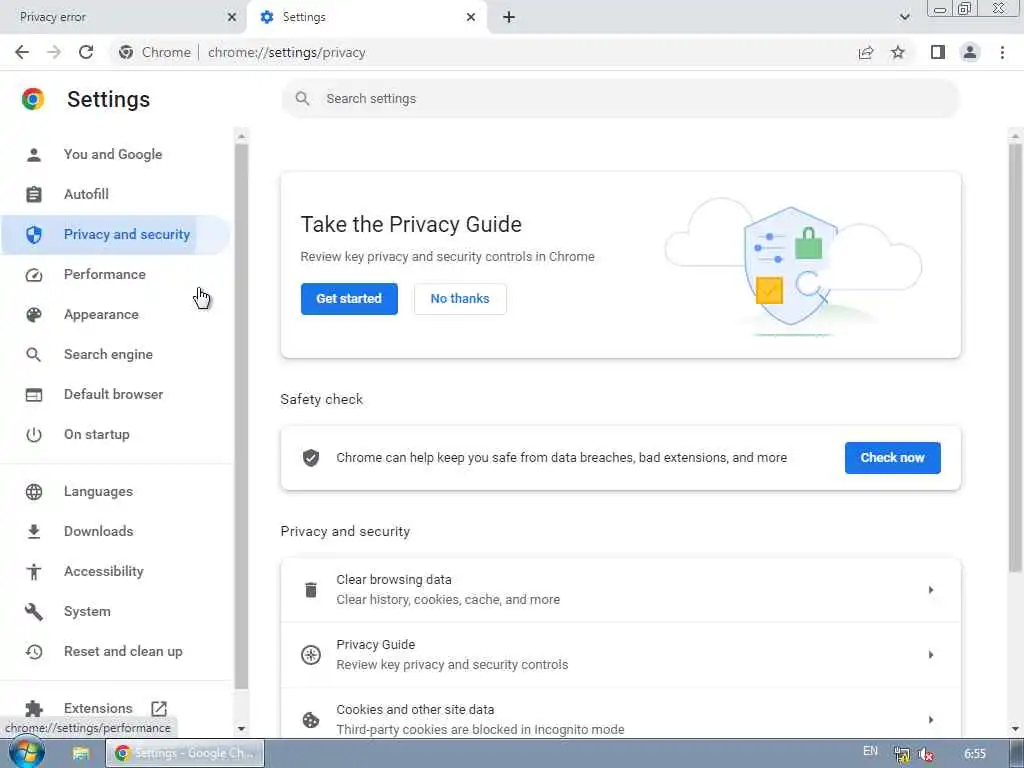Click the EN language indicator

[x=870, y=751]
